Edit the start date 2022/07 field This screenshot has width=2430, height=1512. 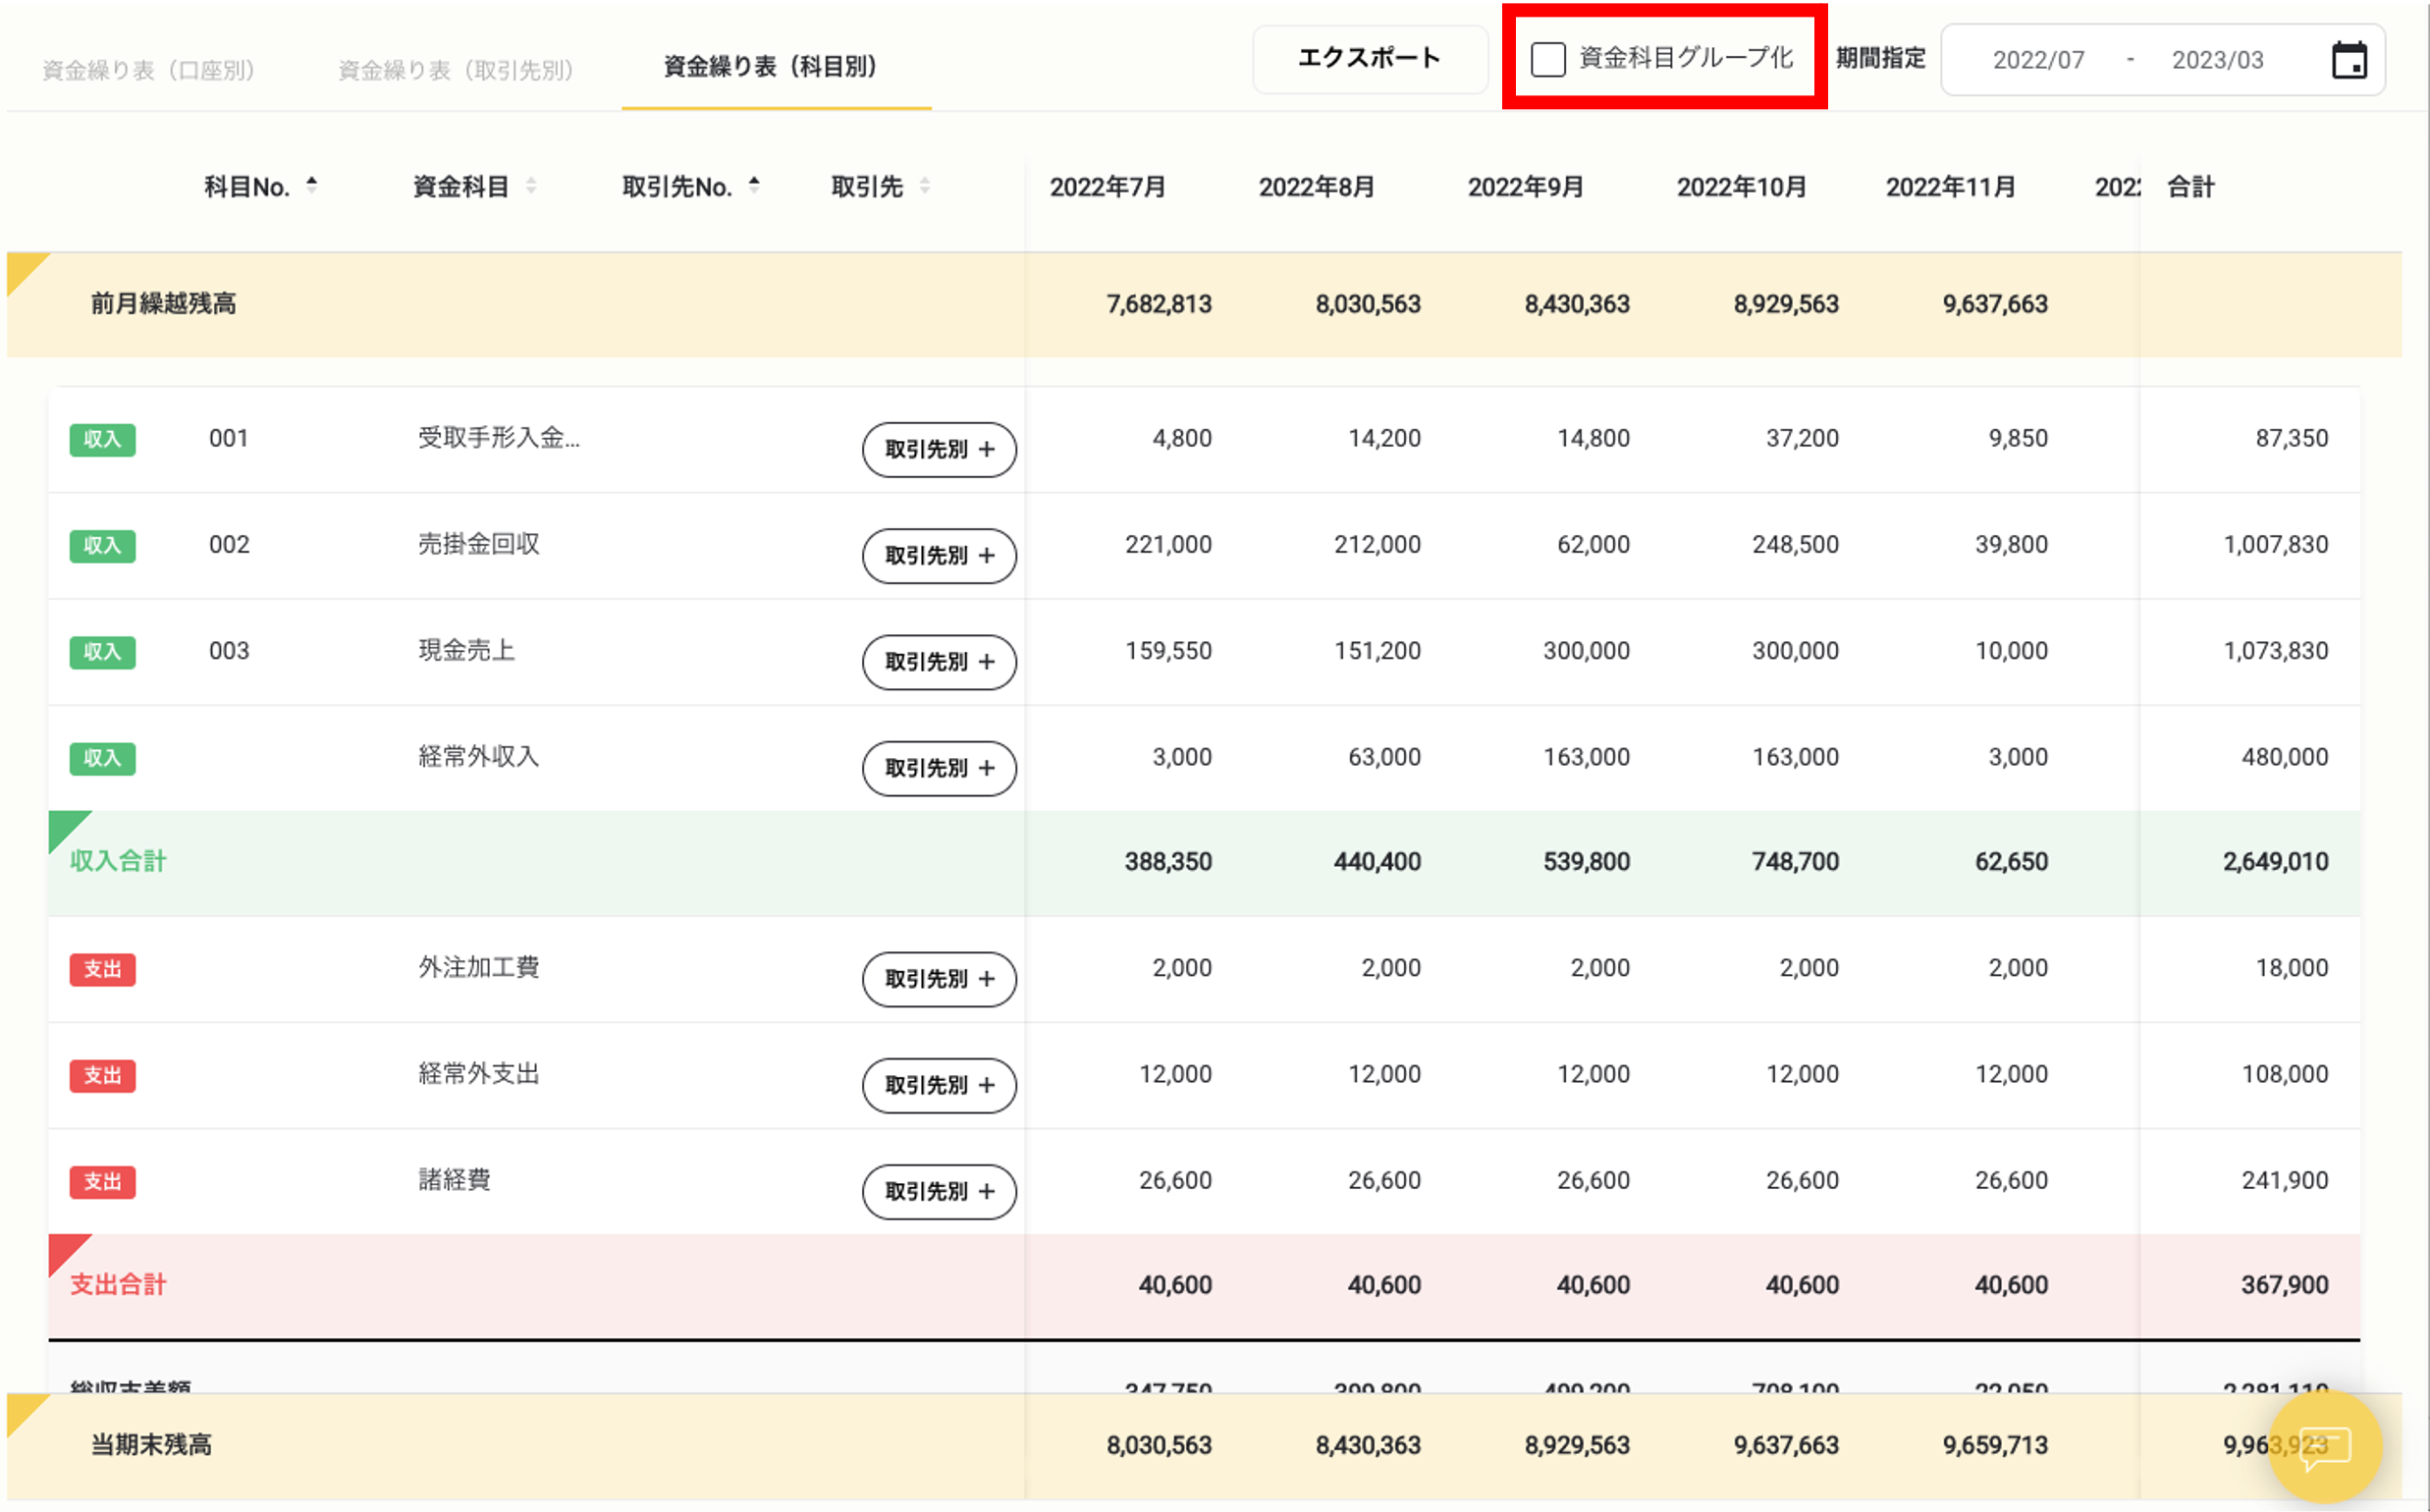[2038, 60]
